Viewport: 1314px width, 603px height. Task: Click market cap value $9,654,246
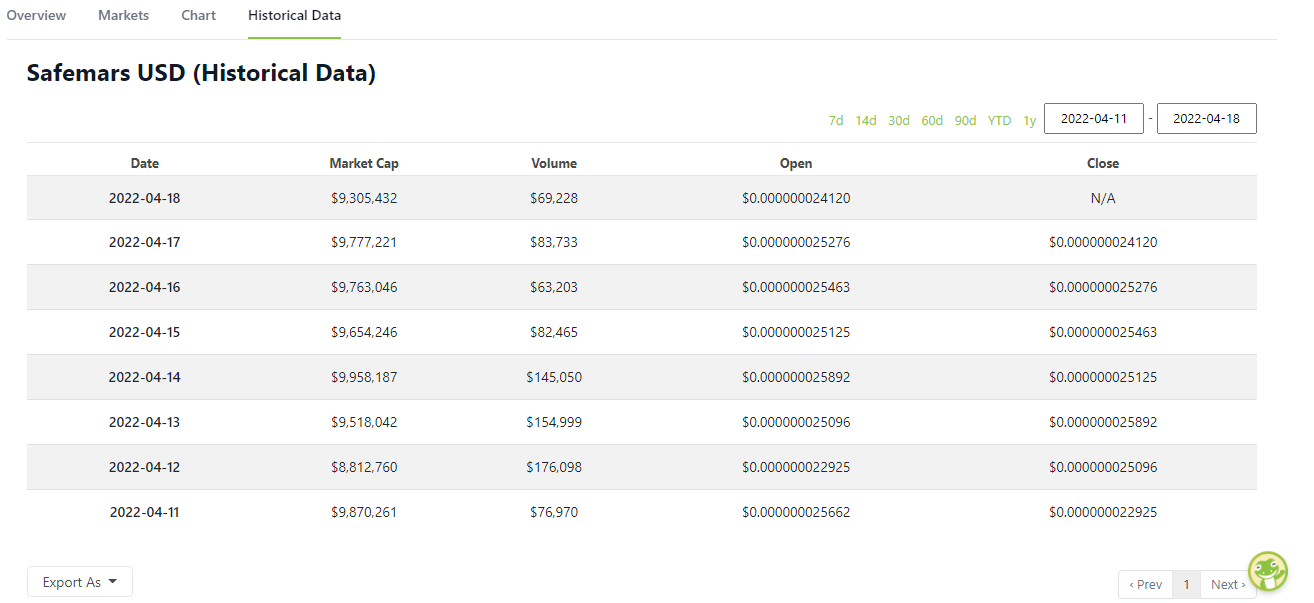point(364,332)
